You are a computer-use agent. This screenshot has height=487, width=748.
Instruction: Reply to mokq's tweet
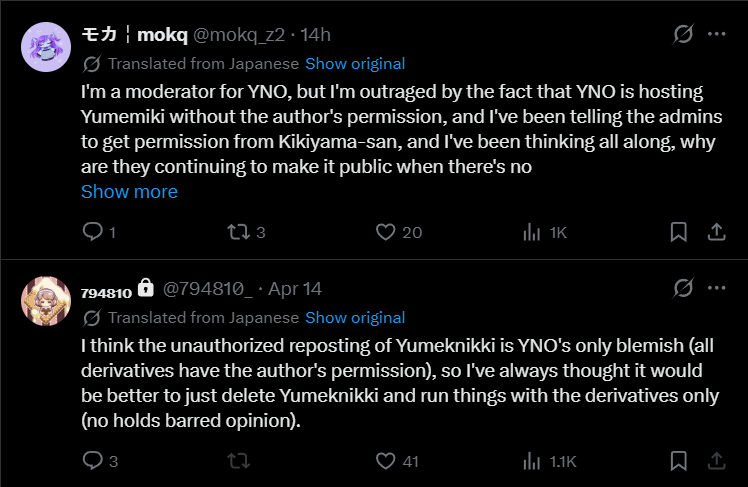[92, 232]
